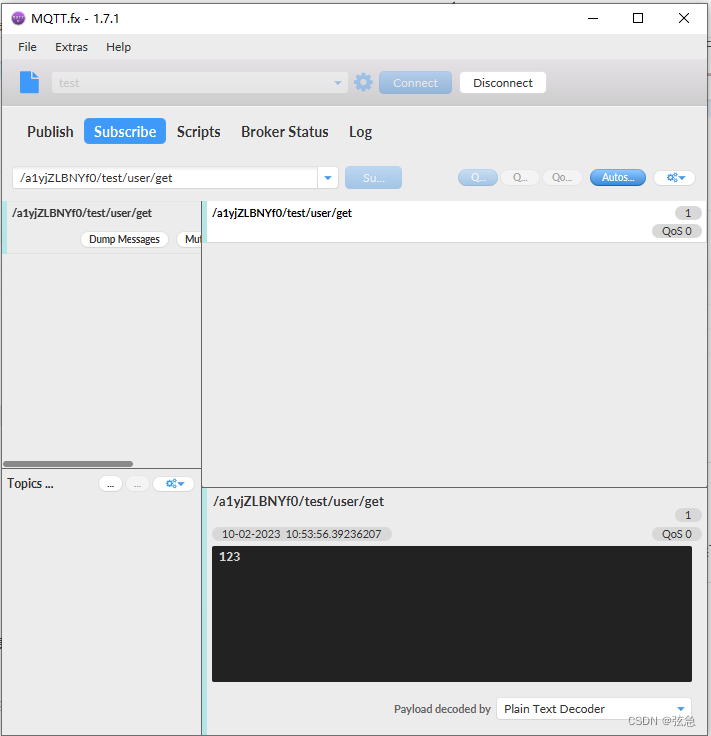Open subscribe options gears dropdown

(x=674, y=177)
